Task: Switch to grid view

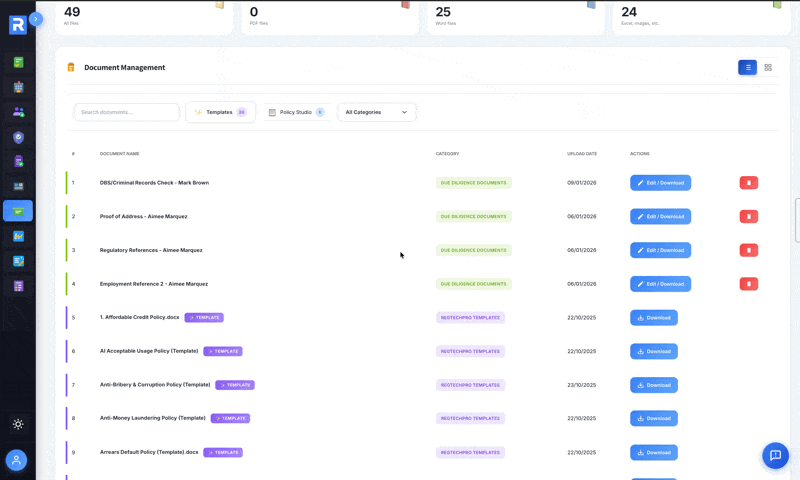Action: point(768,67)
